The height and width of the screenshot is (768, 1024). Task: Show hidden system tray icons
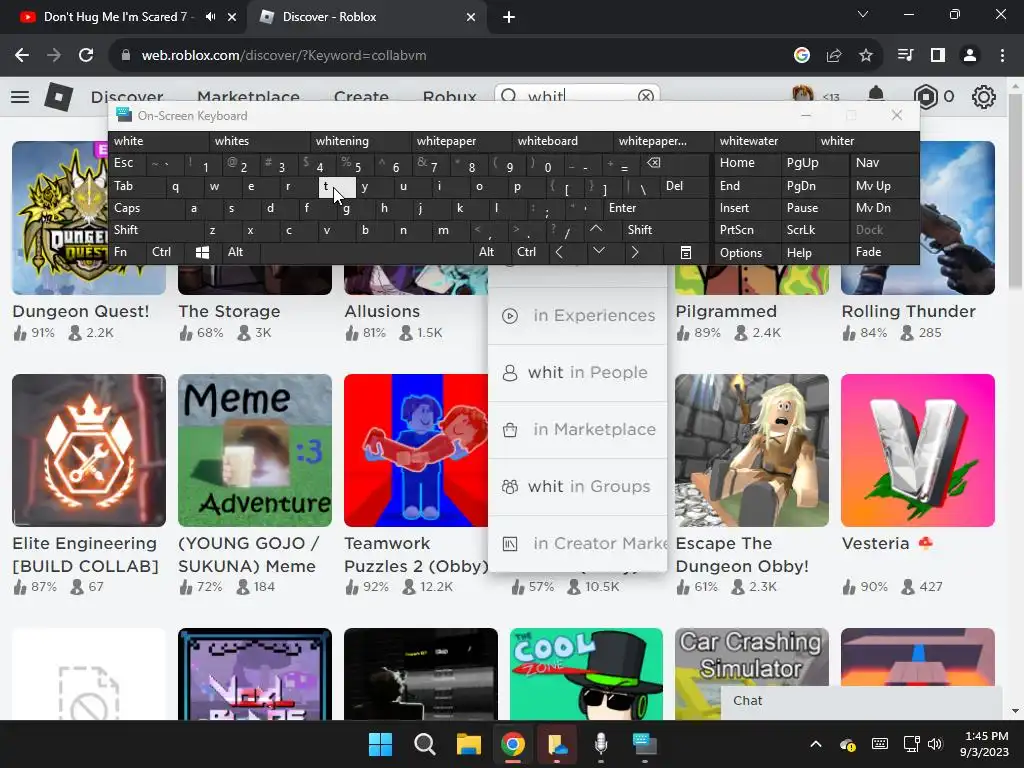[x=816, y=744]
